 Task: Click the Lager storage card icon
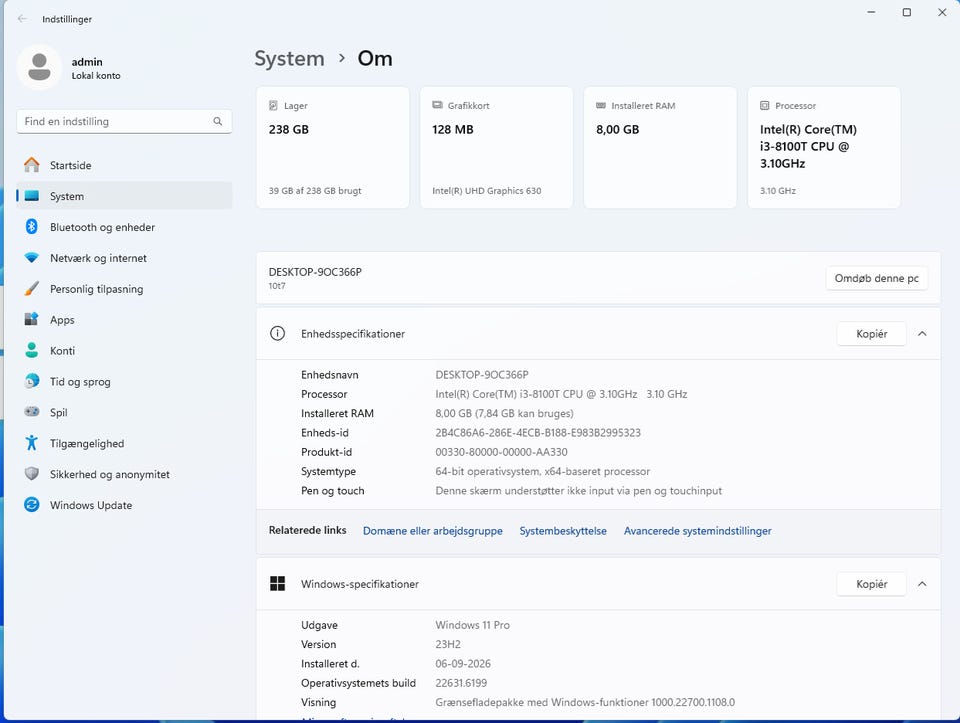[274, 105]
